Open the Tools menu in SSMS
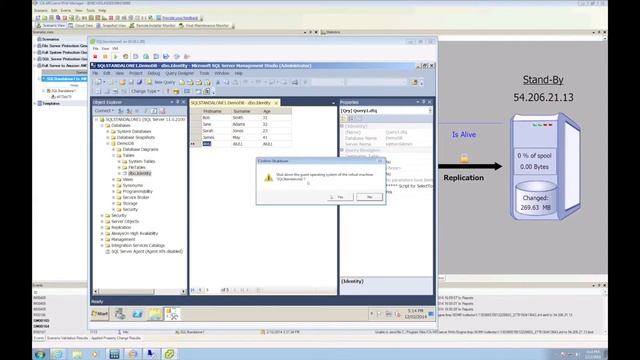Viewport: 640px width, 360px height. click(204, 73)
